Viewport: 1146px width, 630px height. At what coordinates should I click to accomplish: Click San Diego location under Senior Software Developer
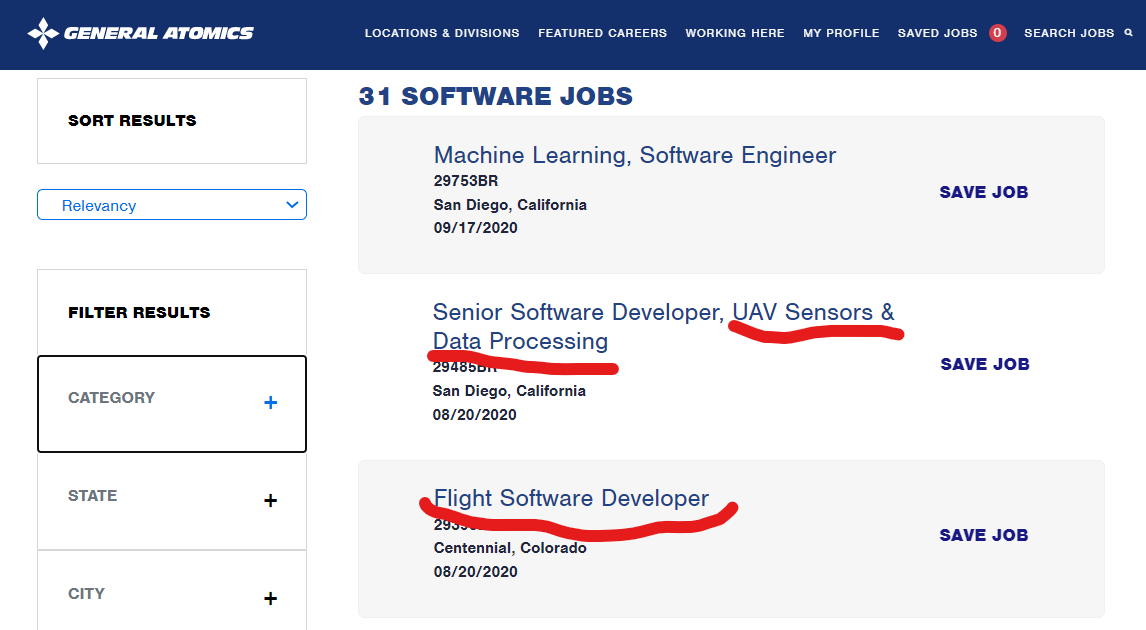pos(509,391)
